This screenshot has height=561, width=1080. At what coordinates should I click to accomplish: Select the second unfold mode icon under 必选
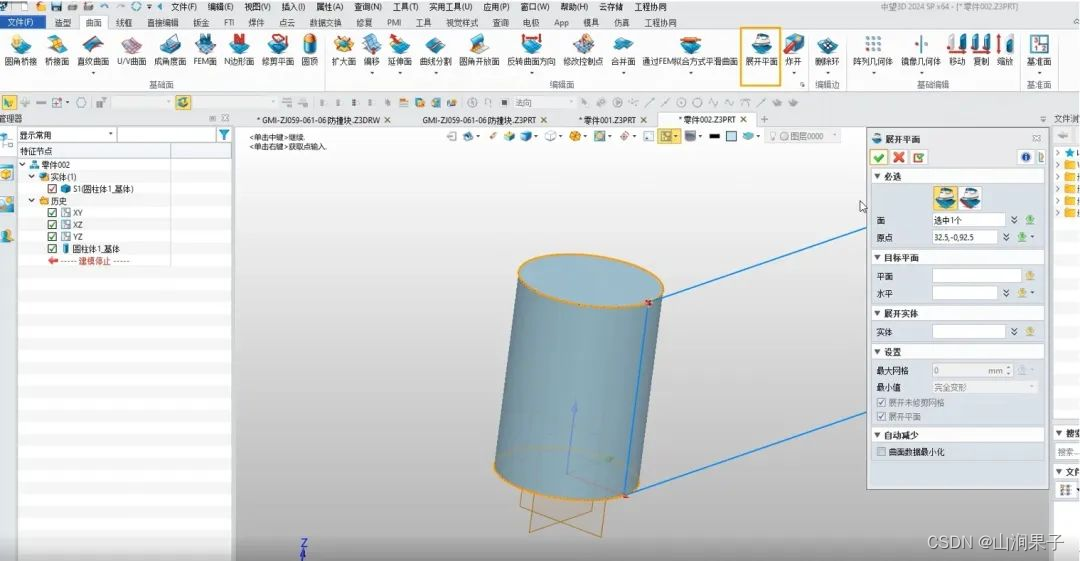tap(970, 198)
